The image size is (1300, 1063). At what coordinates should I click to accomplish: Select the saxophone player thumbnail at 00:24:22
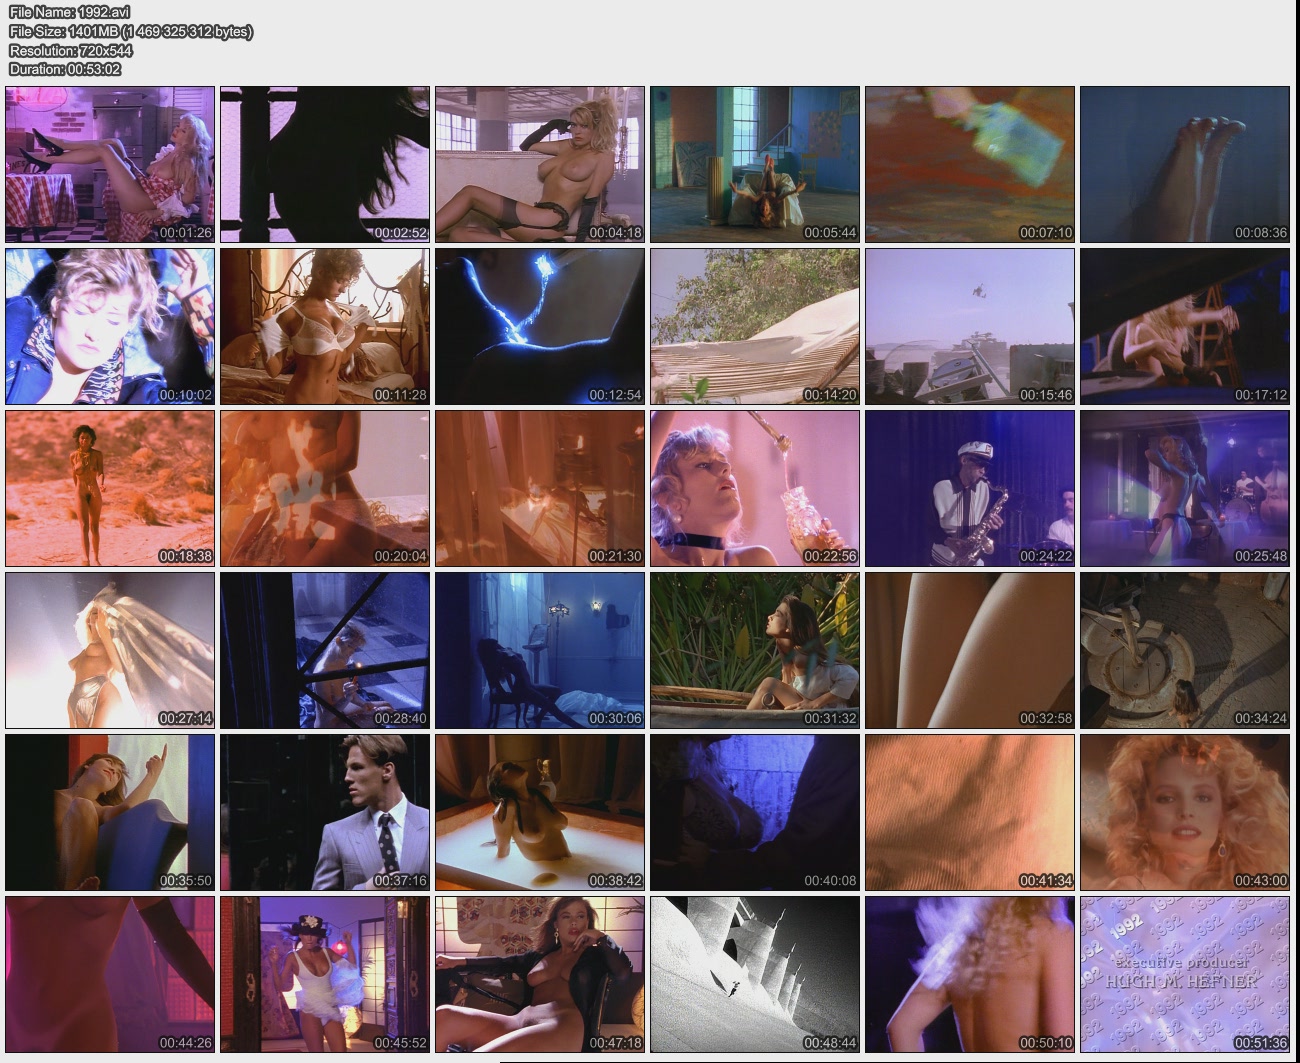click(x=969, y=488)
